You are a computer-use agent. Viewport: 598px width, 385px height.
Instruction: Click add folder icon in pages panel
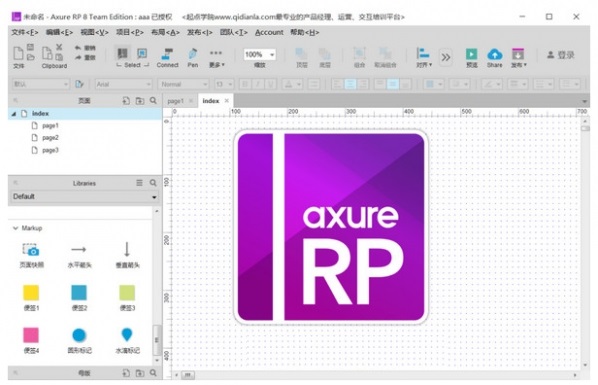pos(140,101)
